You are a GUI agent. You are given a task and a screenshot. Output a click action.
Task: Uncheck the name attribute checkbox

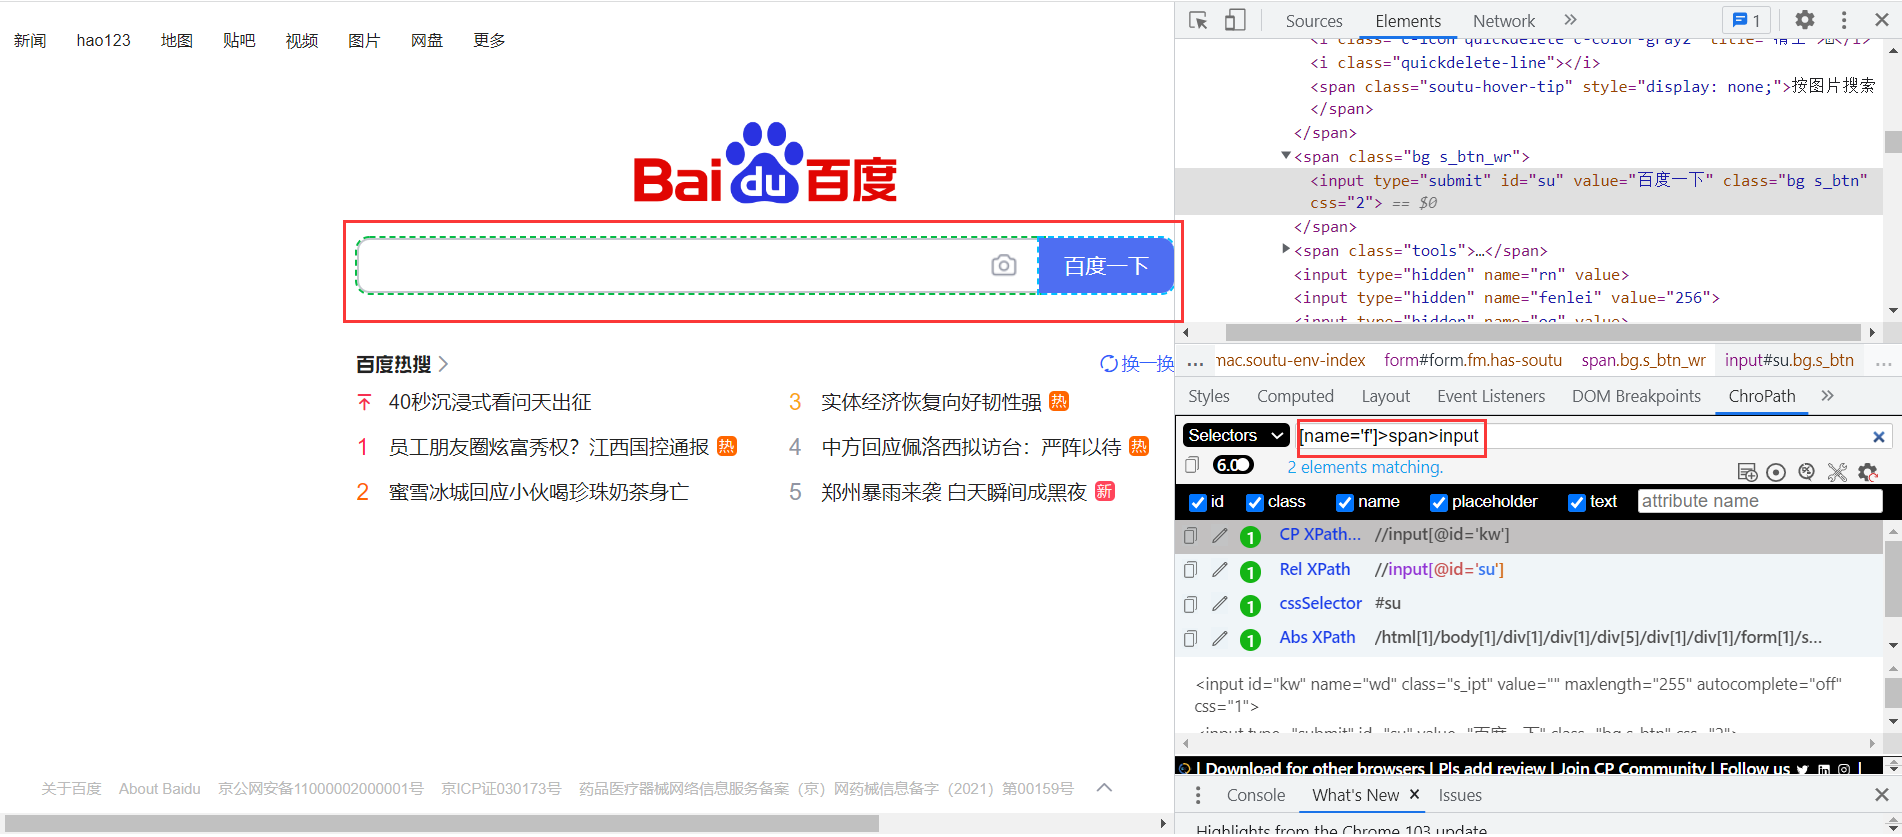point(1345,502)
